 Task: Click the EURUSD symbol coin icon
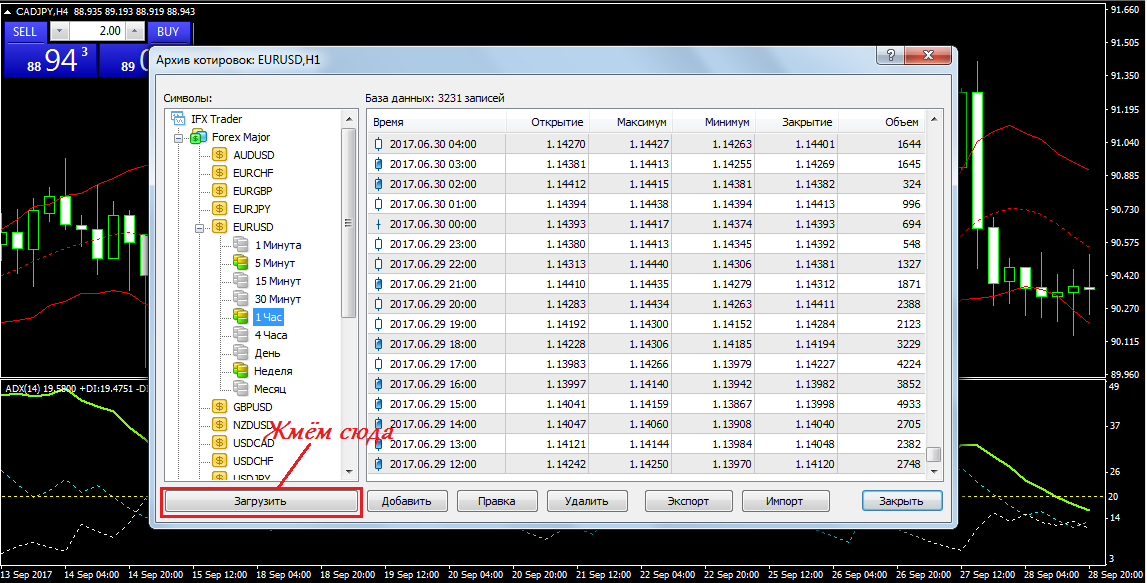(x=219, y=227)
